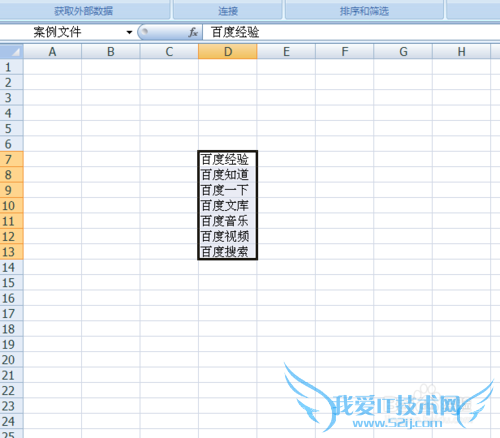Select row 21 header
Viewport: 500px width, 438px height.
tap(12, 375)
